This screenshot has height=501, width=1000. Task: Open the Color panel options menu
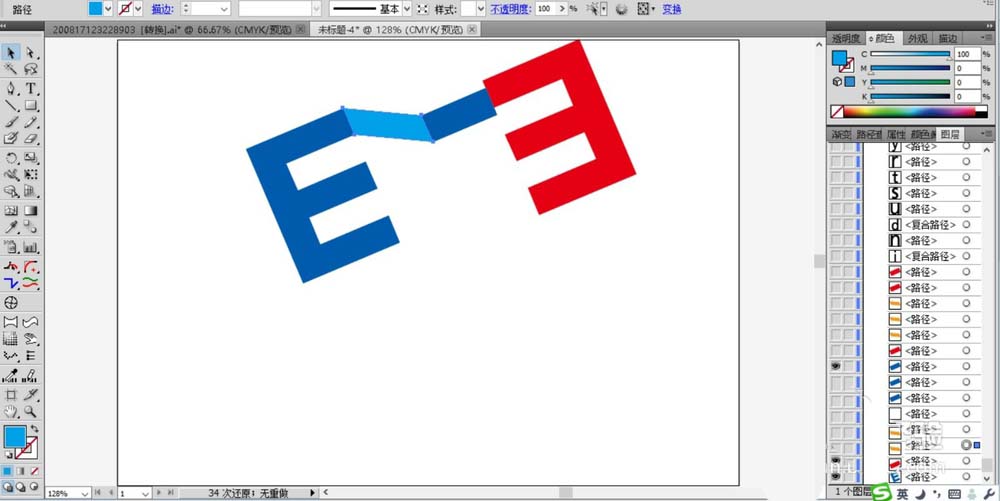(x=989, y=38)
